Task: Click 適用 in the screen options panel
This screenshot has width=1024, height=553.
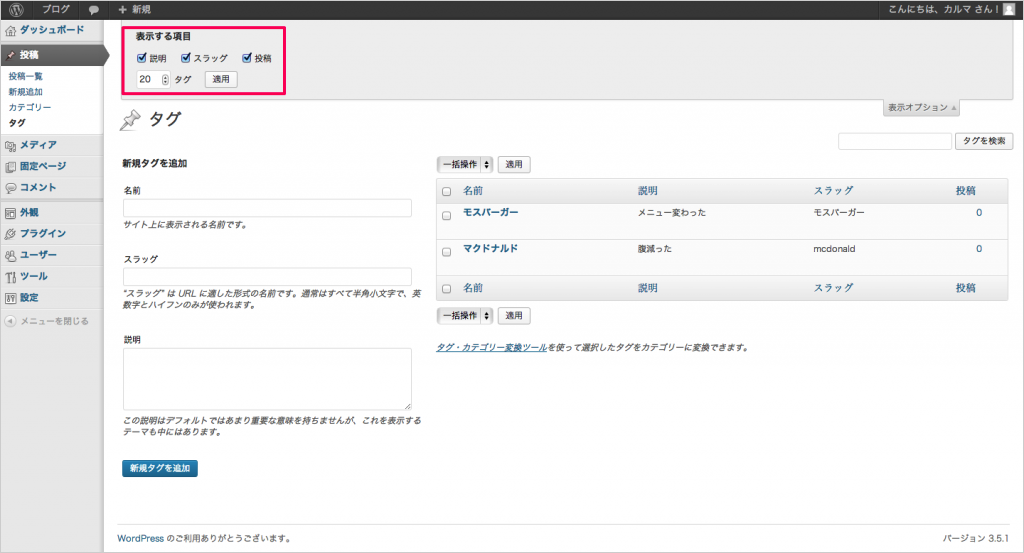Action: click(x=221, y=79)
